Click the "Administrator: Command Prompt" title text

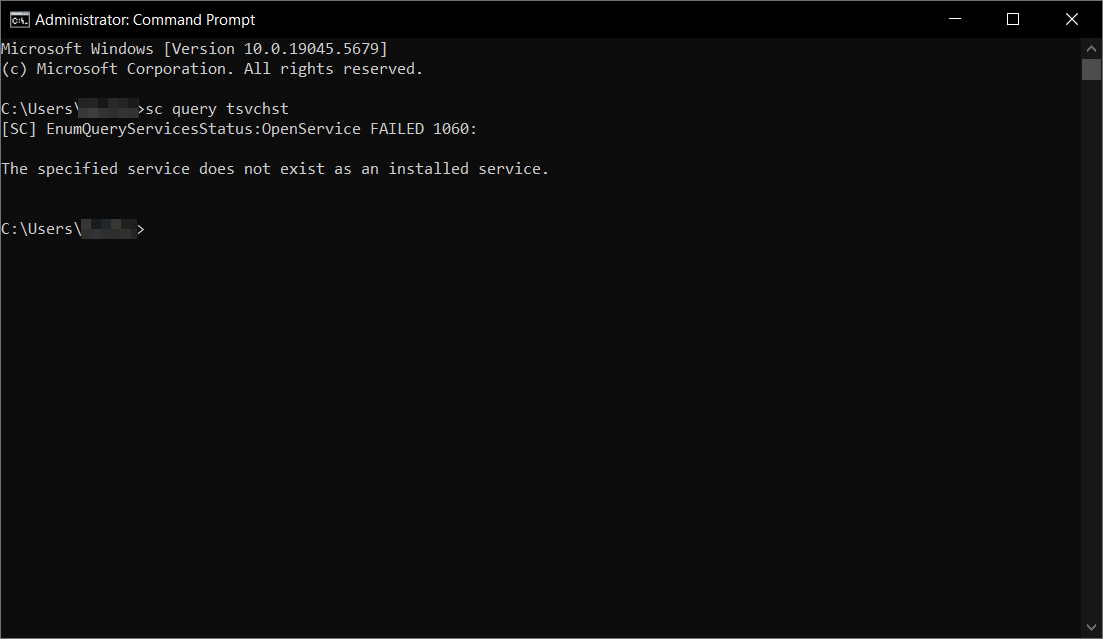click(x=145, y=19)
